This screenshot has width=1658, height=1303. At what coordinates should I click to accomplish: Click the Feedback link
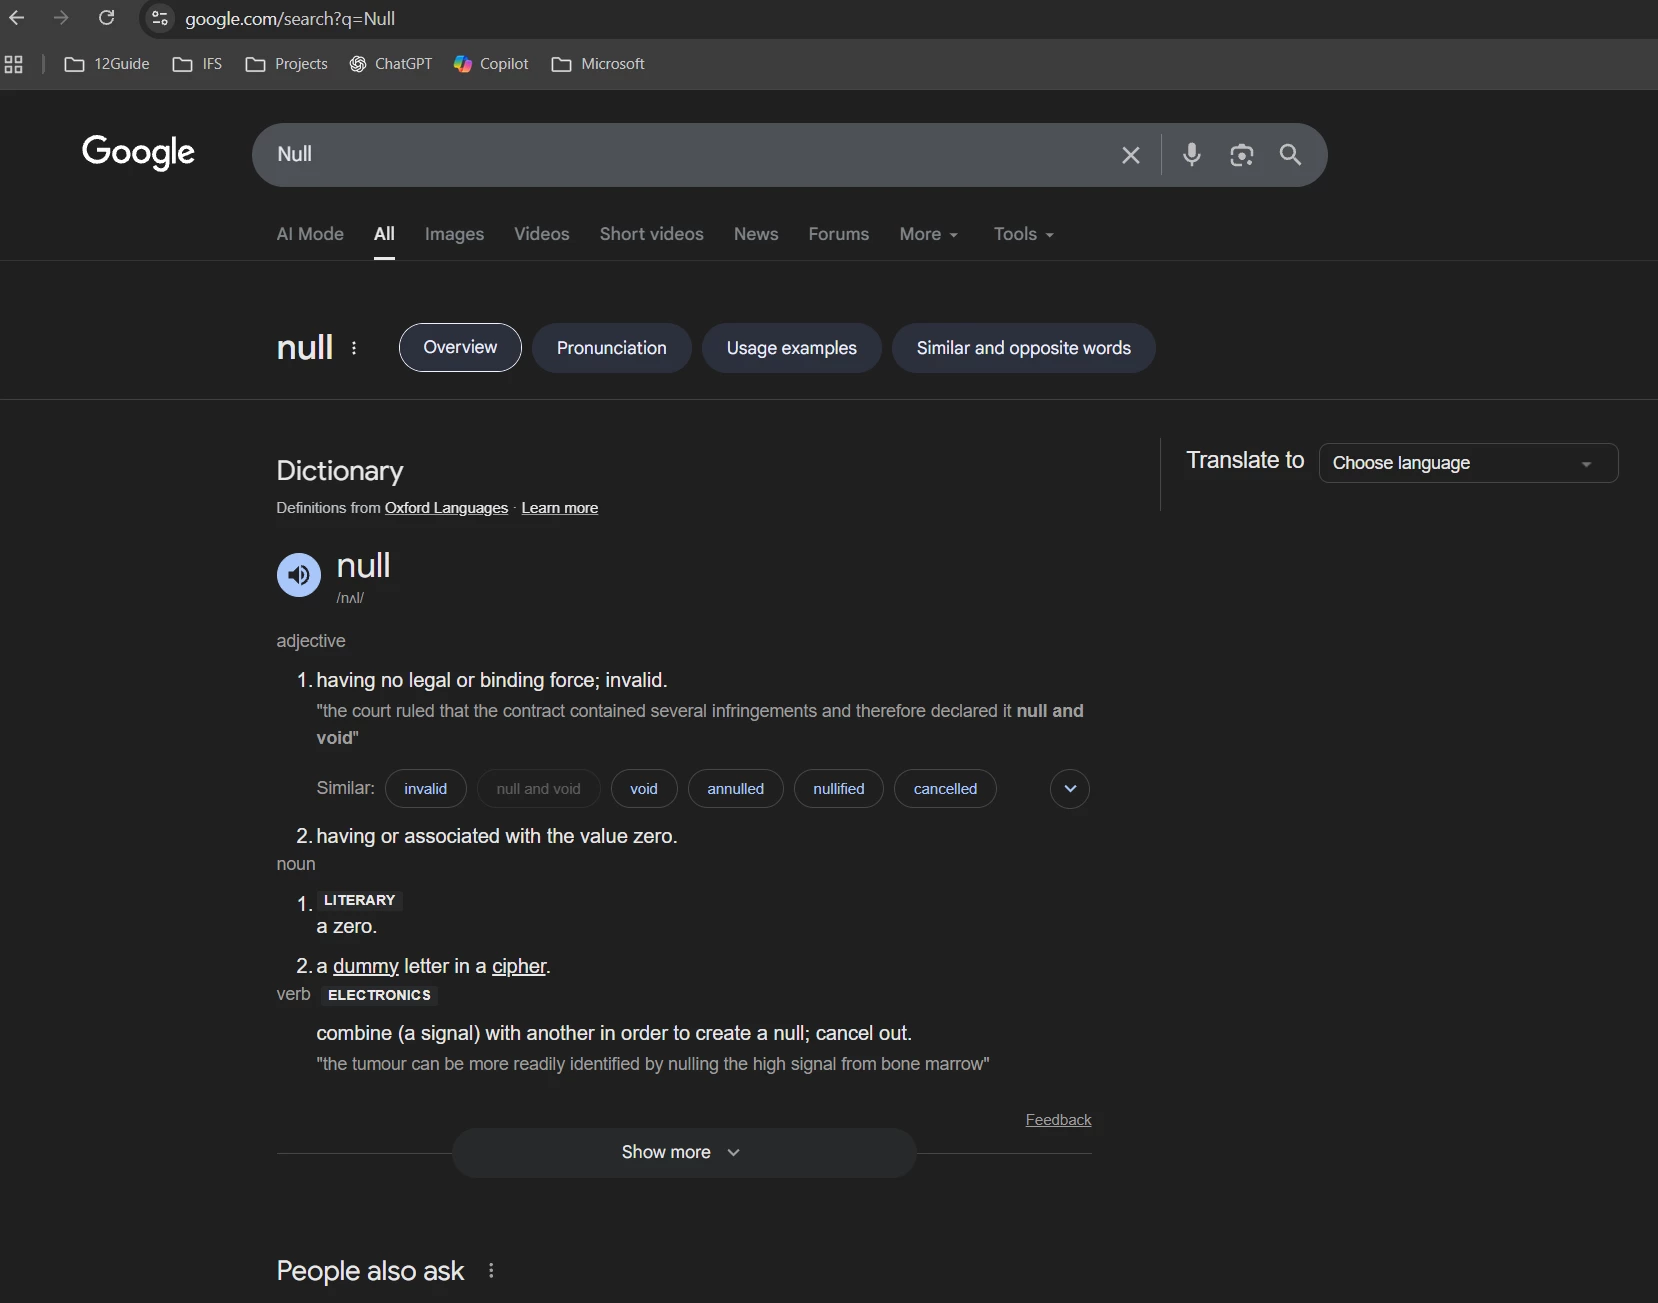click(x=1058, y=1120)
